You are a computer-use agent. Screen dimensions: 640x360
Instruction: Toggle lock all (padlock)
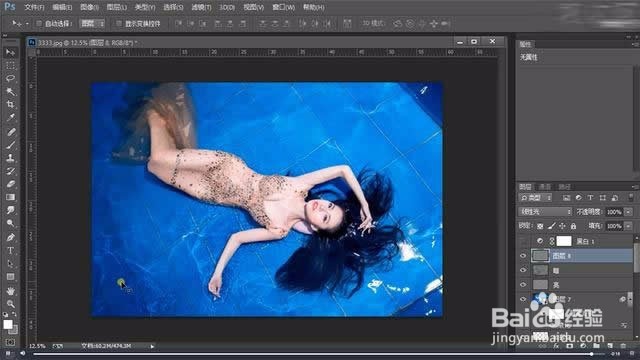(x=573, y=226)
